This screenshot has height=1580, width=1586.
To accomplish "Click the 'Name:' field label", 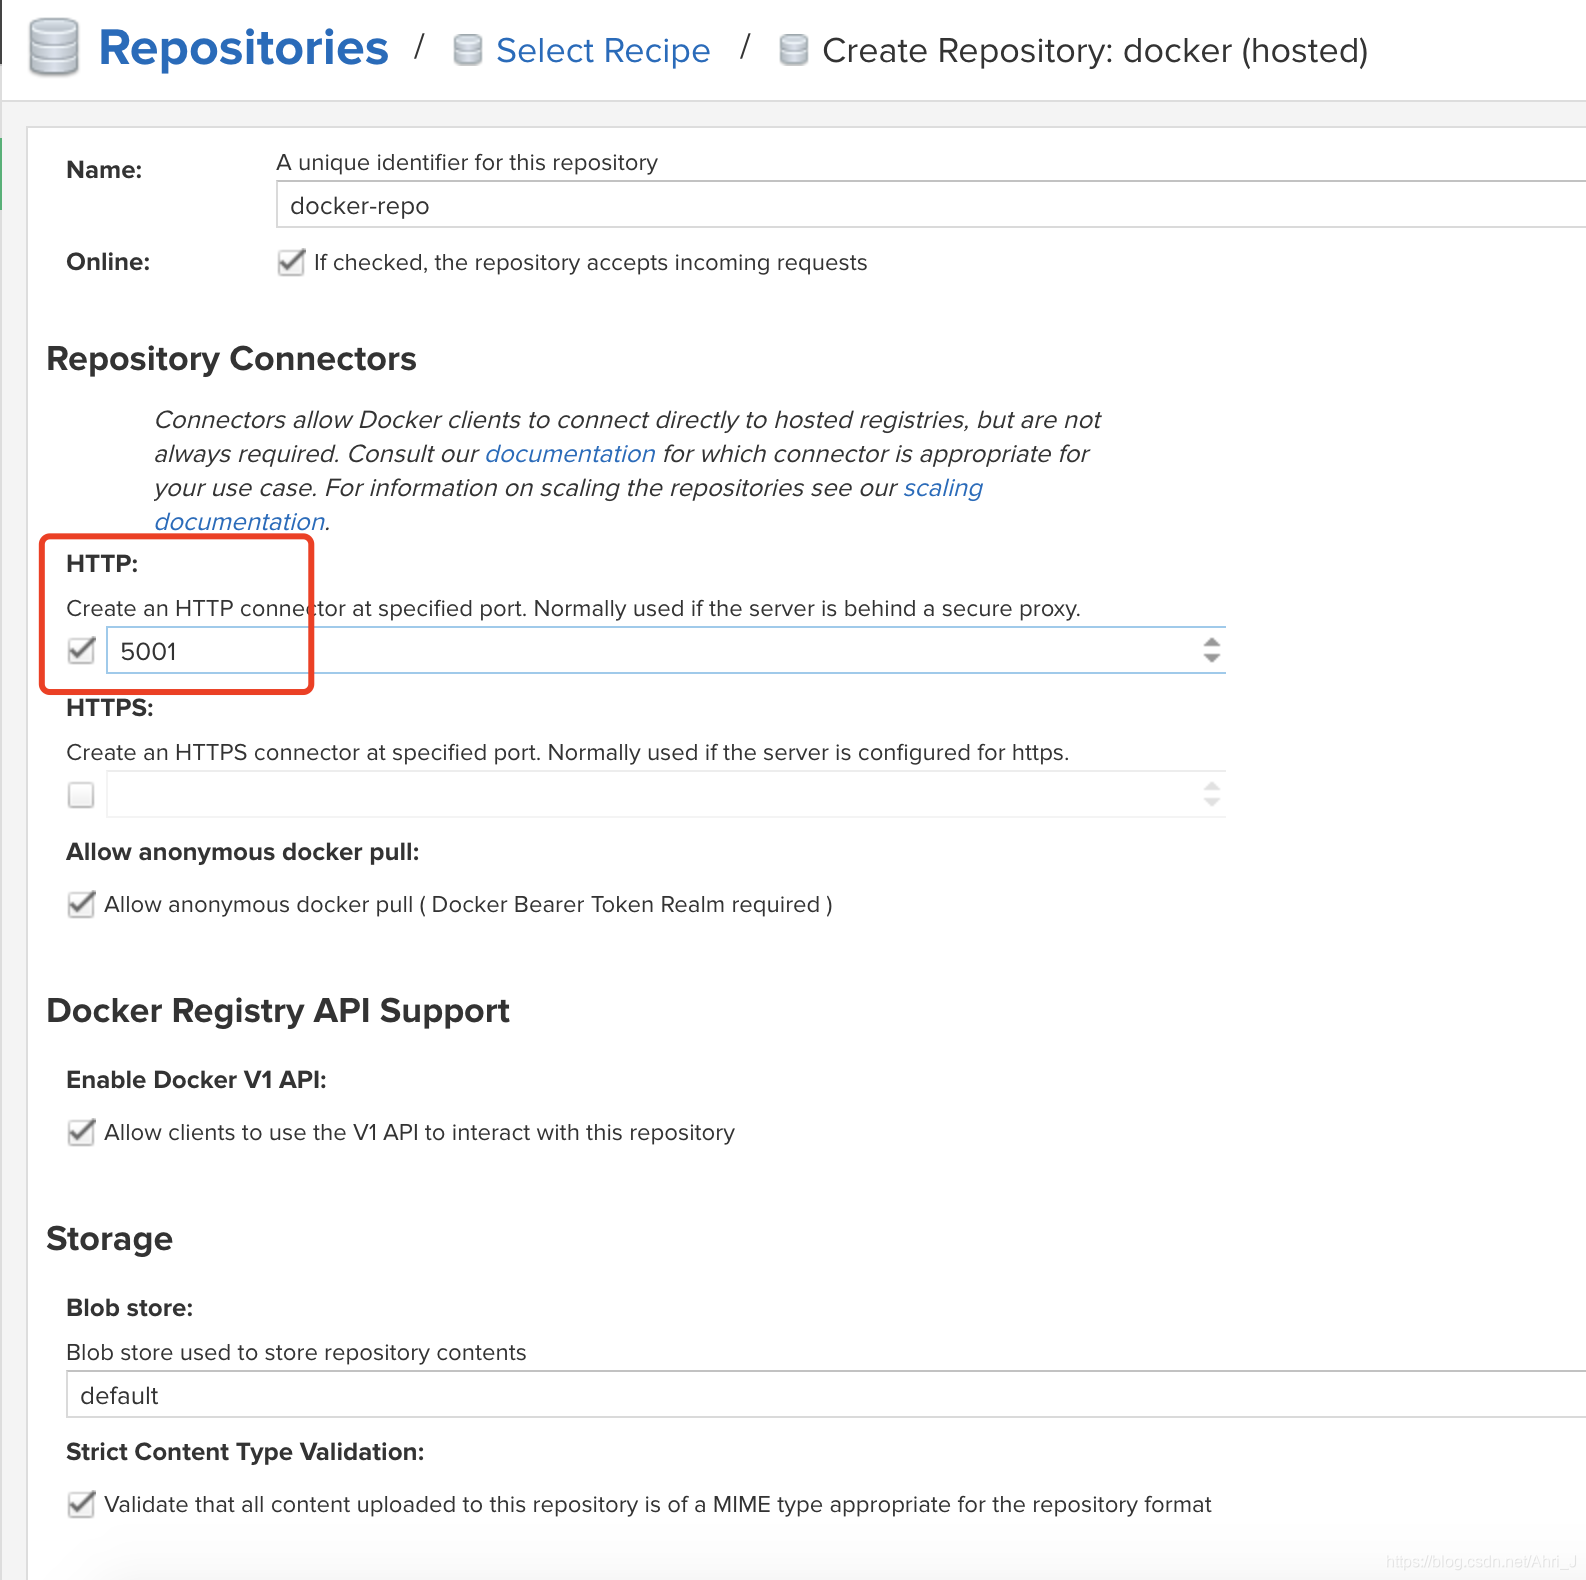I will (104, 170).
